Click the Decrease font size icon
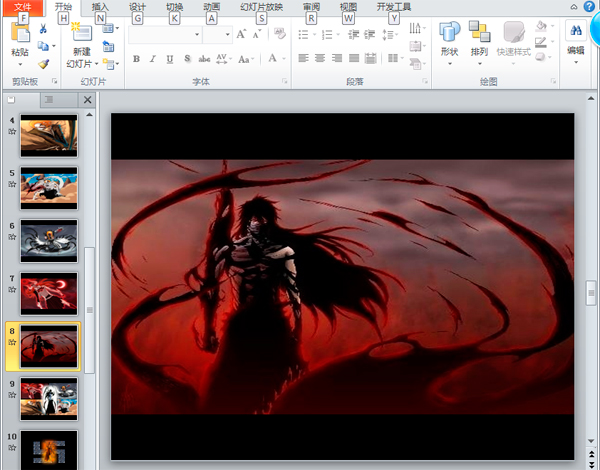Viewport: 600px width, 470px height. [x=257, y=35]
